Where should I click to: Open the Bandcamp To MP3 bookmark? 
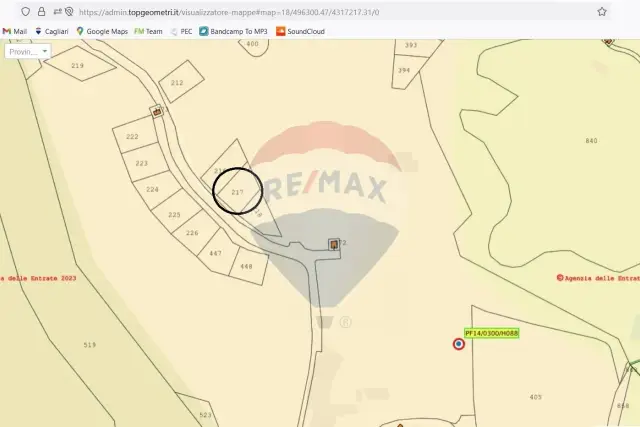click(x=233, y=31)
